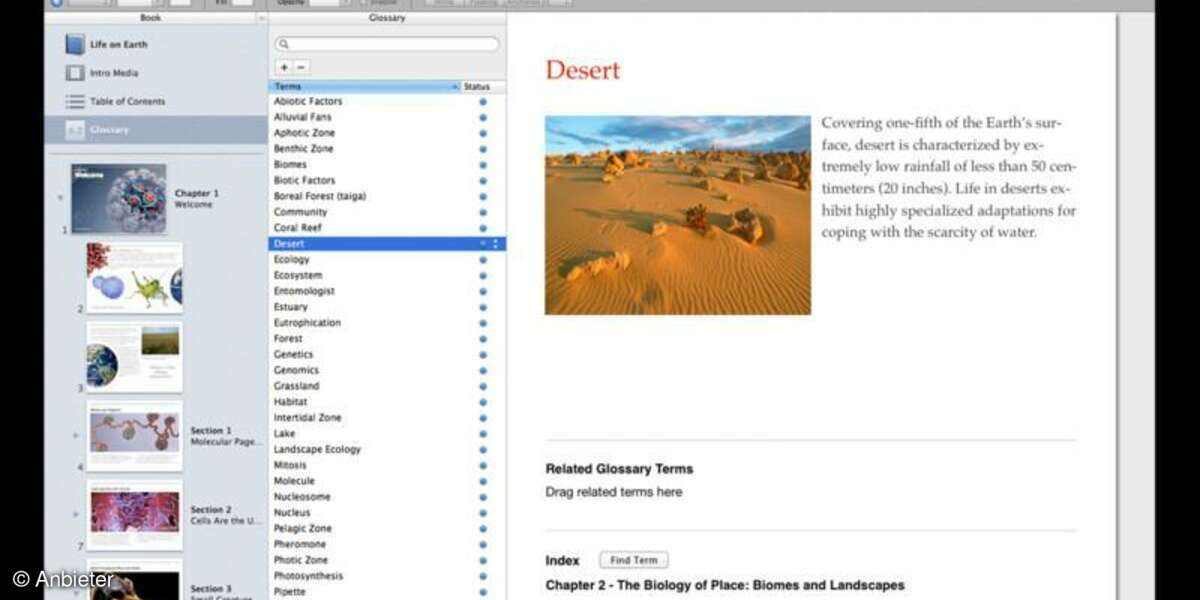Select Section 1 Molecular Page thumbnail
This screenshot has width=1200, height=600.
pos(134,435)
